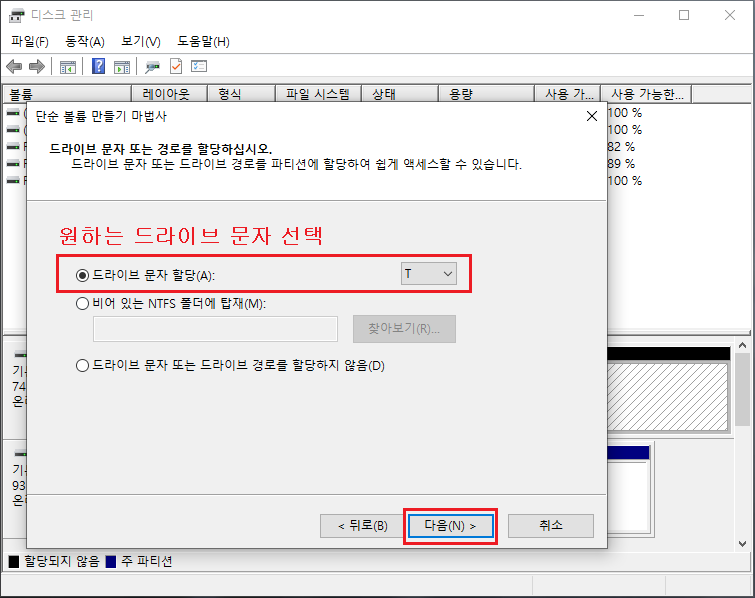The height and width of the screenshot is (598, 755).
Task: Open the 파일(F) menu
Action: [30, 41]
